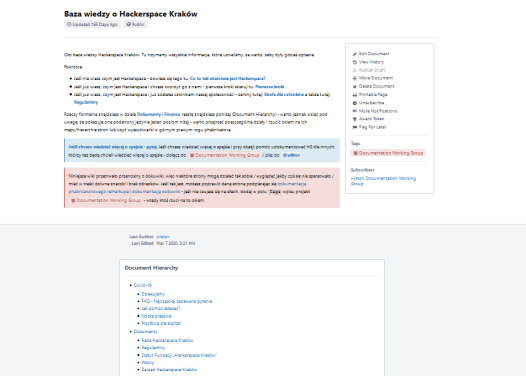
Task: Click the Mute Notifications speaker icon
Action: (x=354, y=111)
